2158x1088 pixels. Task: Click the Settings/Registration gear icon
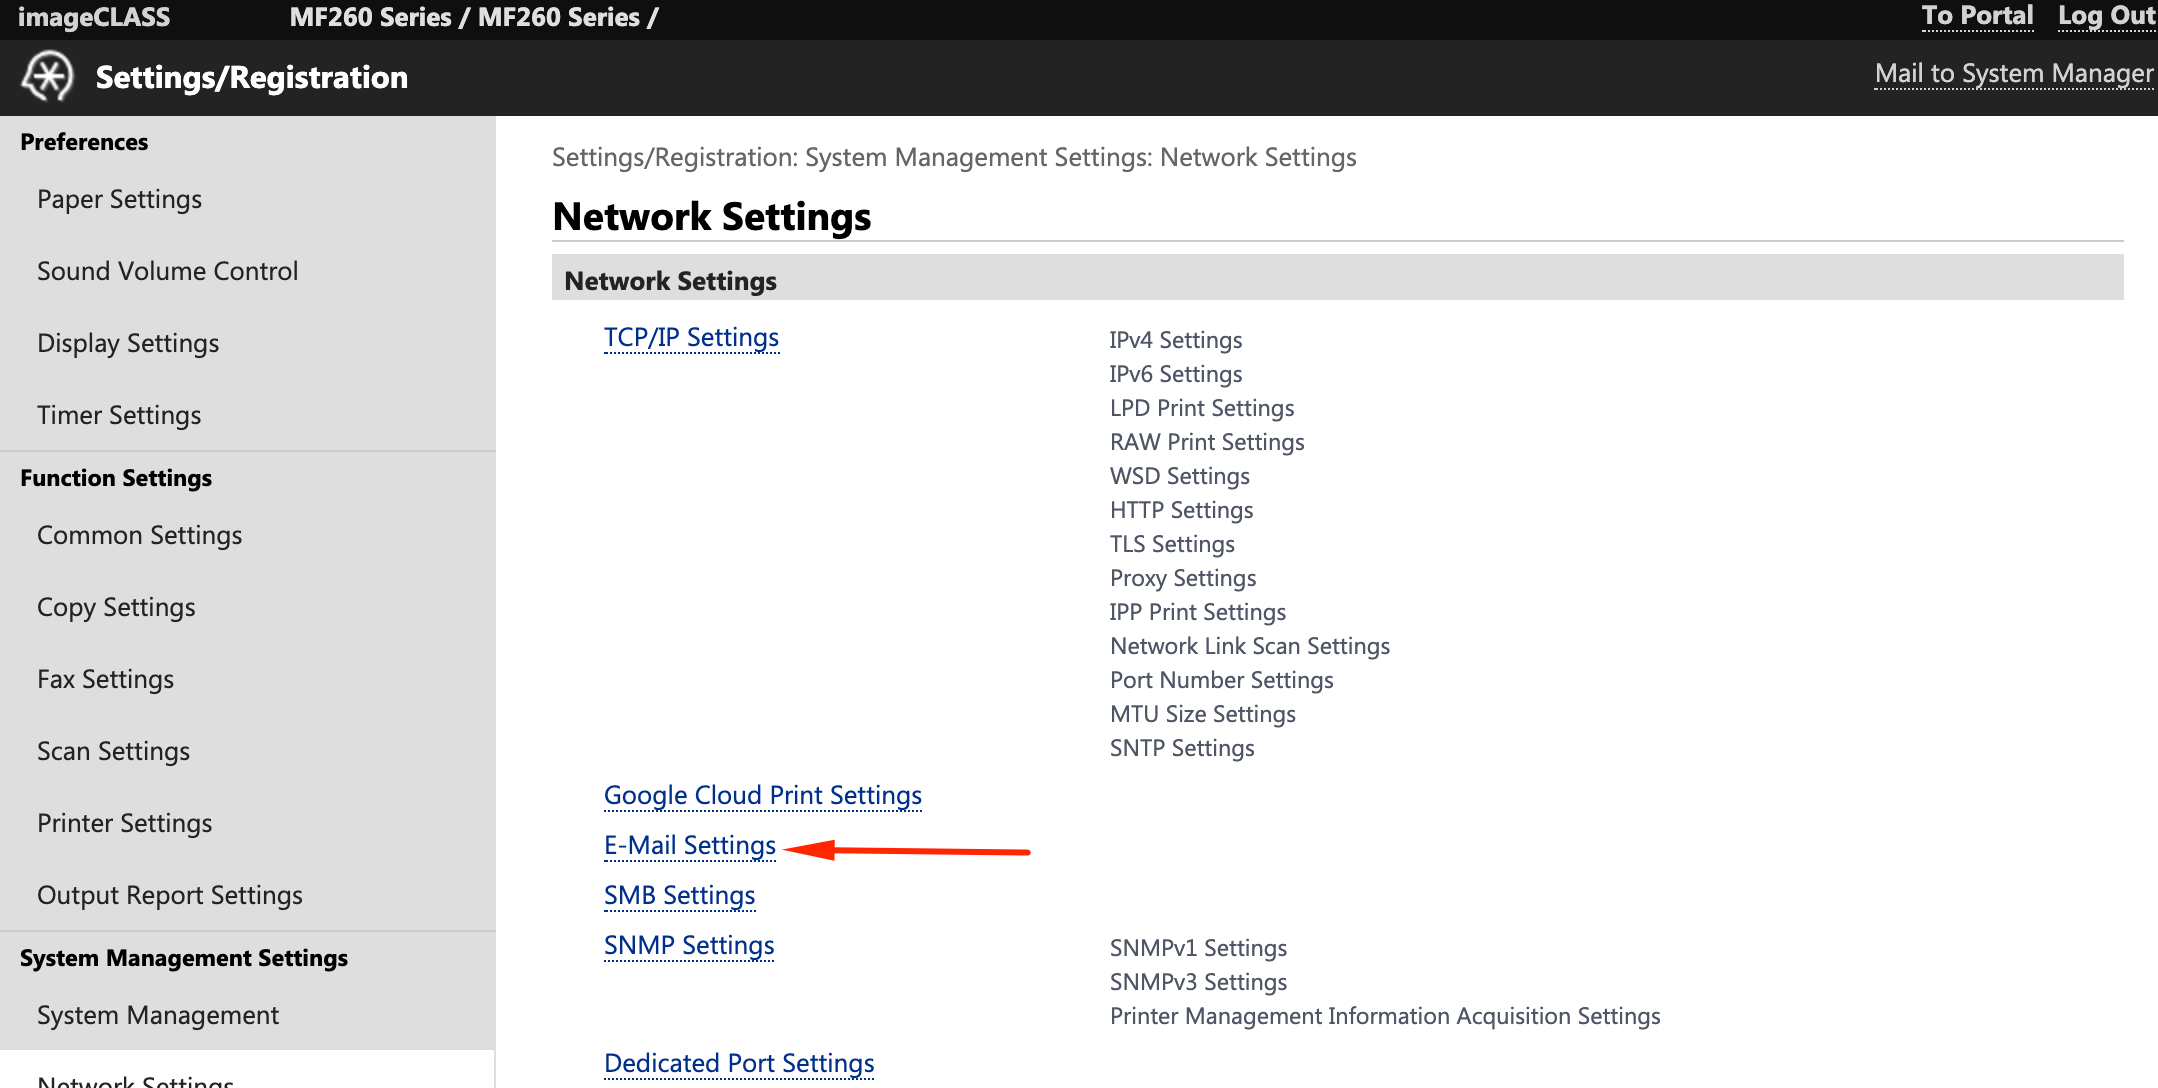click(48, 77)
